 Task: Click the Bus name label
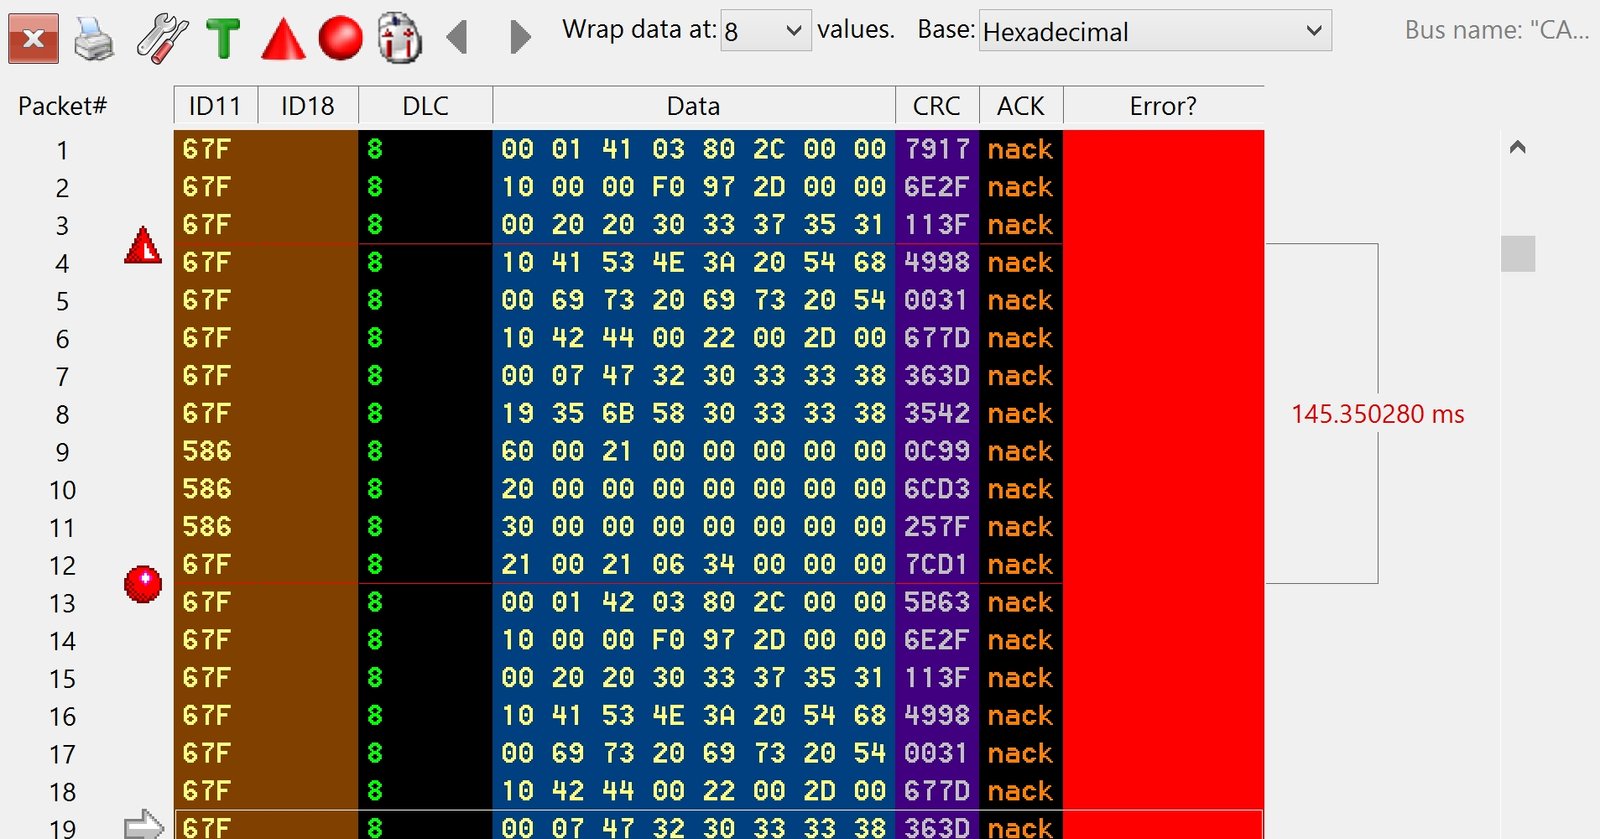1497,30
